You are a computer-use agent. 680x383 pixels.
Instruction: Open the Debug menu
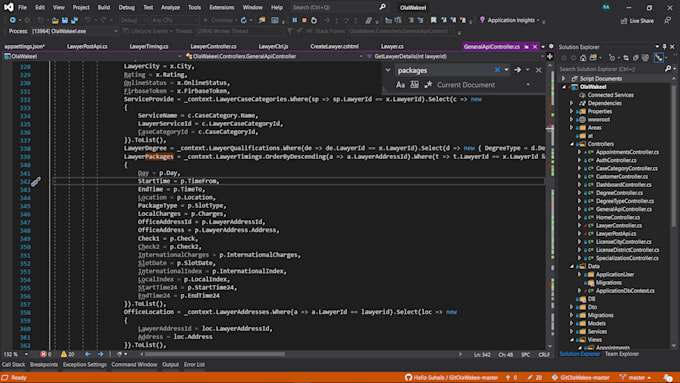pyautogui.click(x=127, y=7)
